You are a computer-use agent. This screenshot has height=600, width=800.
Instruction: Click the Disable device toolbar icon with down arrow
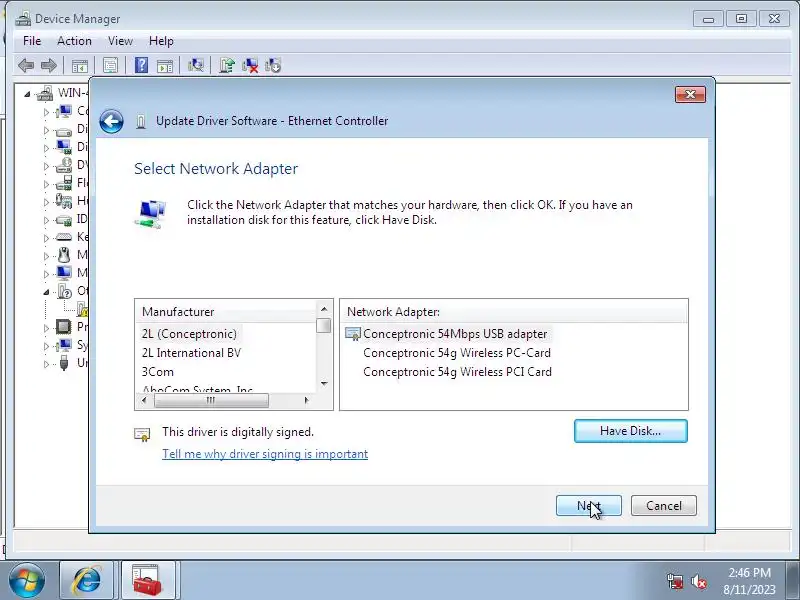[x=273, y=65]
